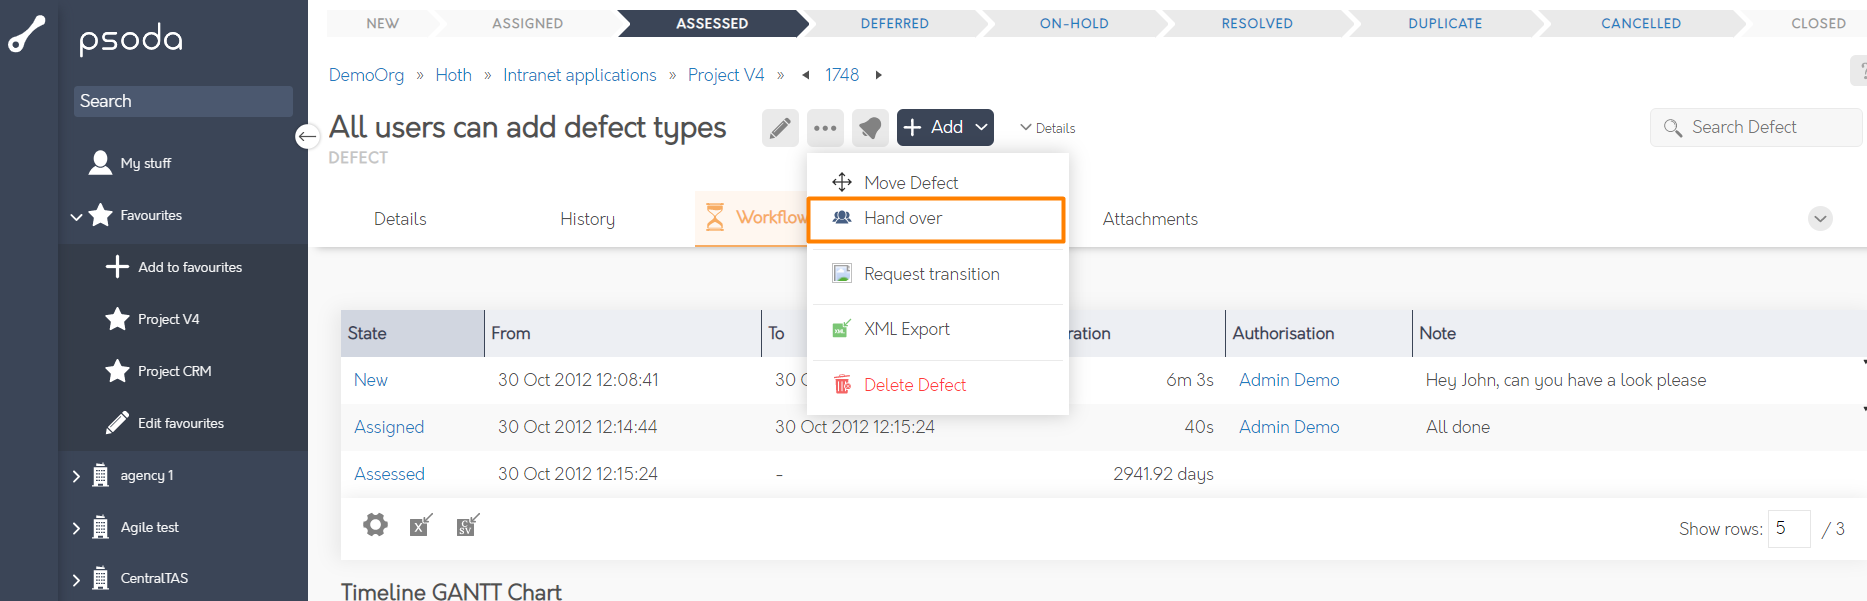
Task: Select Hand over from the menu
Action: point(903,218)
